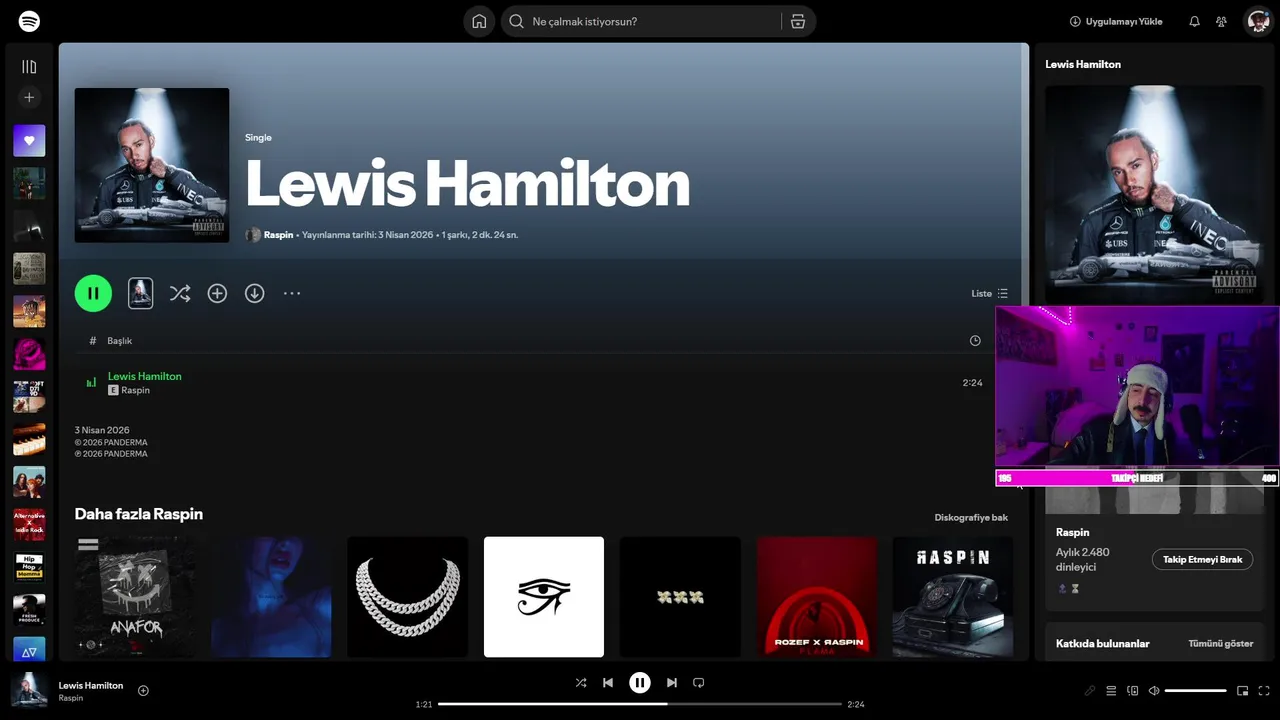Enter full screen mode icon
The image size is (1280, 720).
point(1264,691)
